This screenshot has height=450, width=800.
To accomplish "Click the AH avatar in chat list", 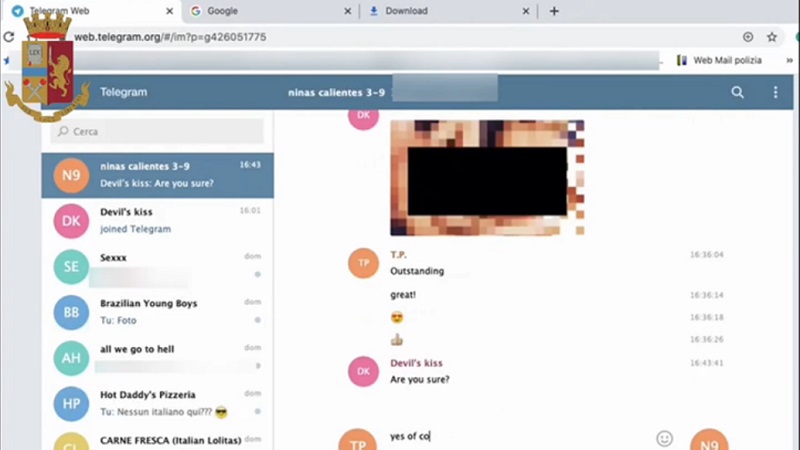I will click(x=71, y=358).
